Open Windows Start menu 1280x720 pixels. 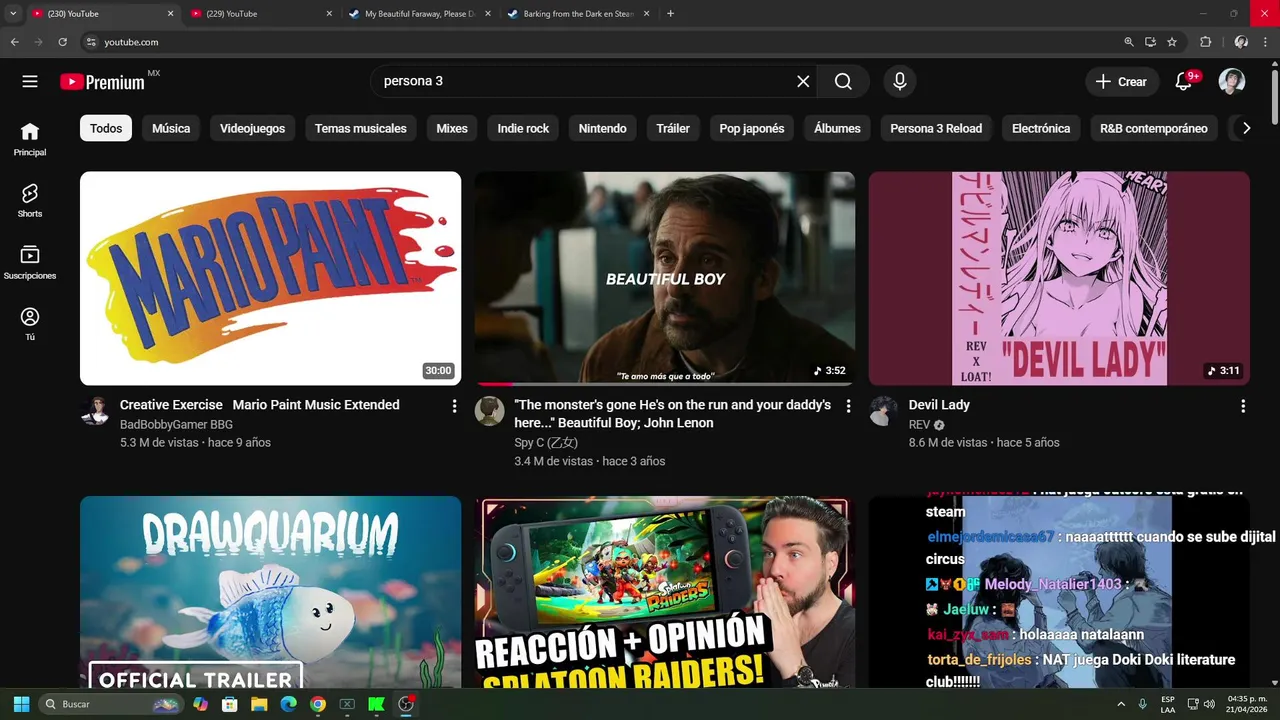[21, 704]
